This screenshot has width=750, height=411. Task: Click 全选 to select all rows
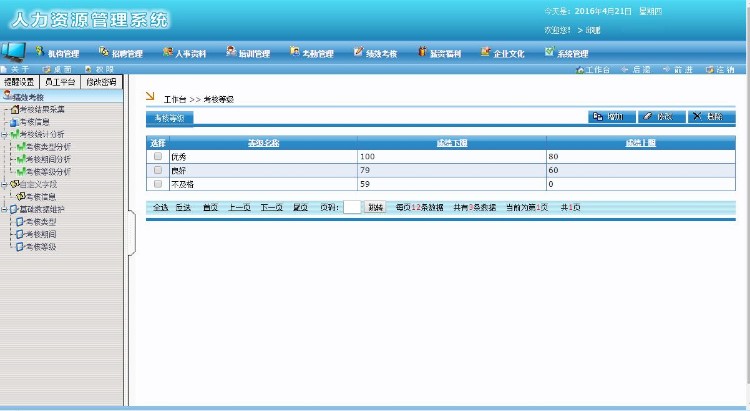tap(160, 208)
